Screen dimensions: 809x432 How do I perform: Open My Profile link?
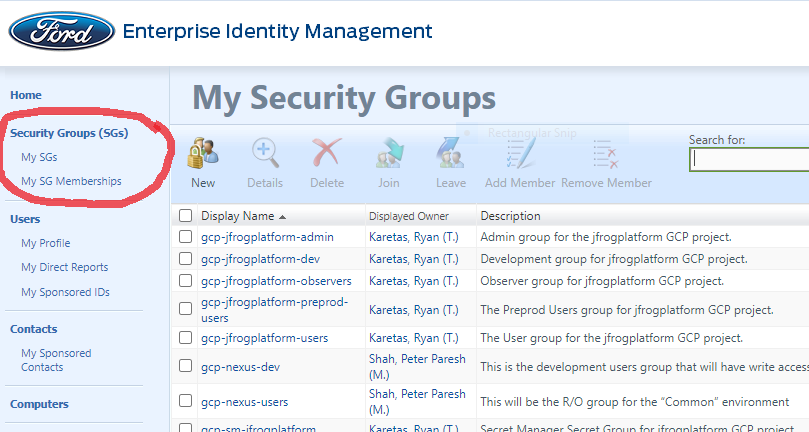(x=45, y=243)
